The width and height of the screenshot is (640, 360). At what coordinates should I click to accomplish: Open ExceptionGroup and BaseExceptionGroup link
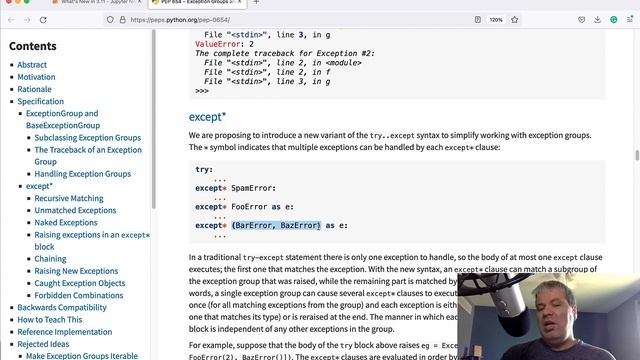[x=62, y=119]
